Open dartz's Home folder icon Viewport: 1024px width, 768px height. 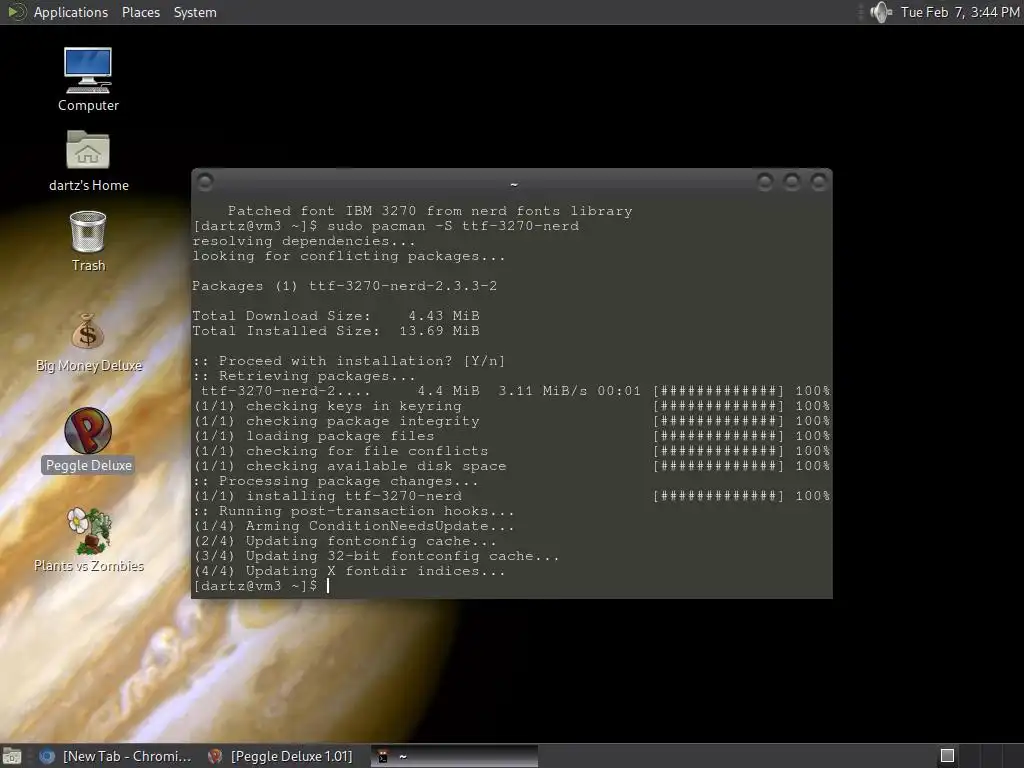88,161
